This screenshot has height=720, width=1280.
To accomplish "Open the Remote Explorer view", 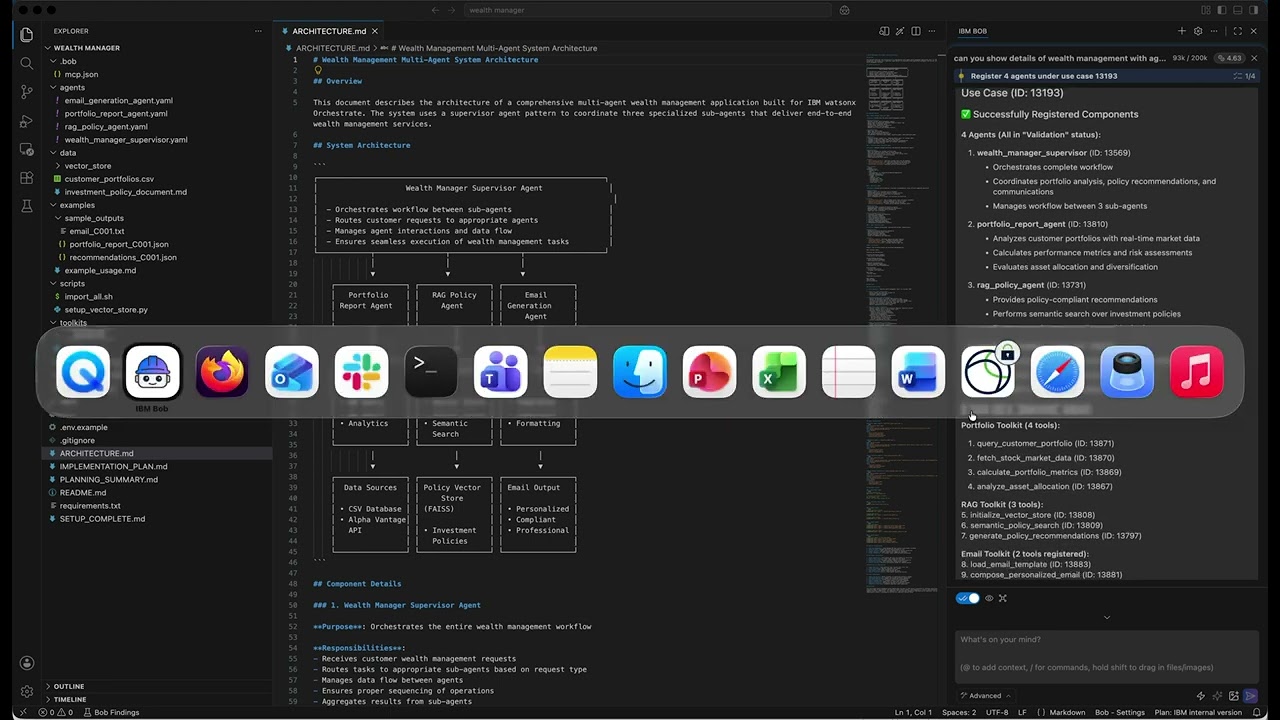I will pyautogui.click(x=27, y=149).
